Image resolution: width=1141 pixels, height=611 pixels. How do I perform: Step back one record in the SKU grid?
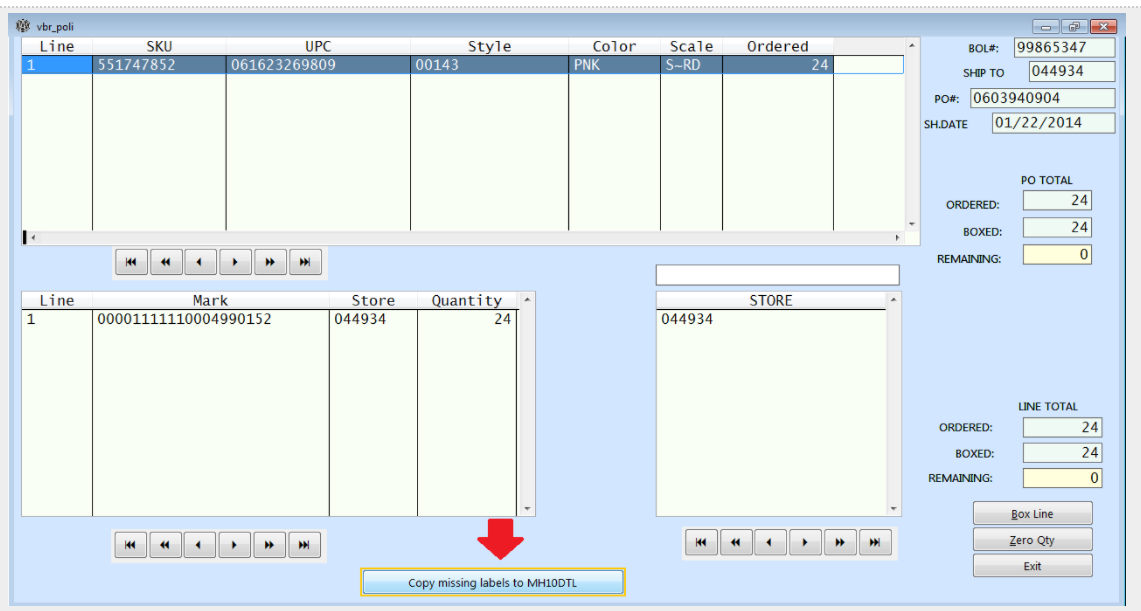[200, 261]
